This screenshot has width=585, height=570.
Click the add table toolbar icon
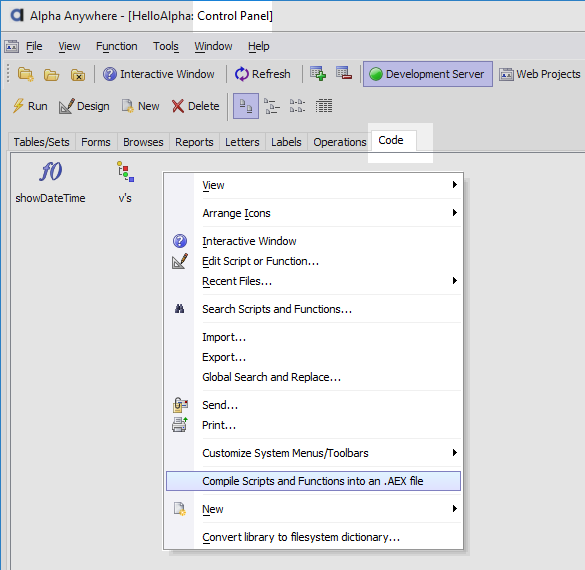tap(318, 73)
